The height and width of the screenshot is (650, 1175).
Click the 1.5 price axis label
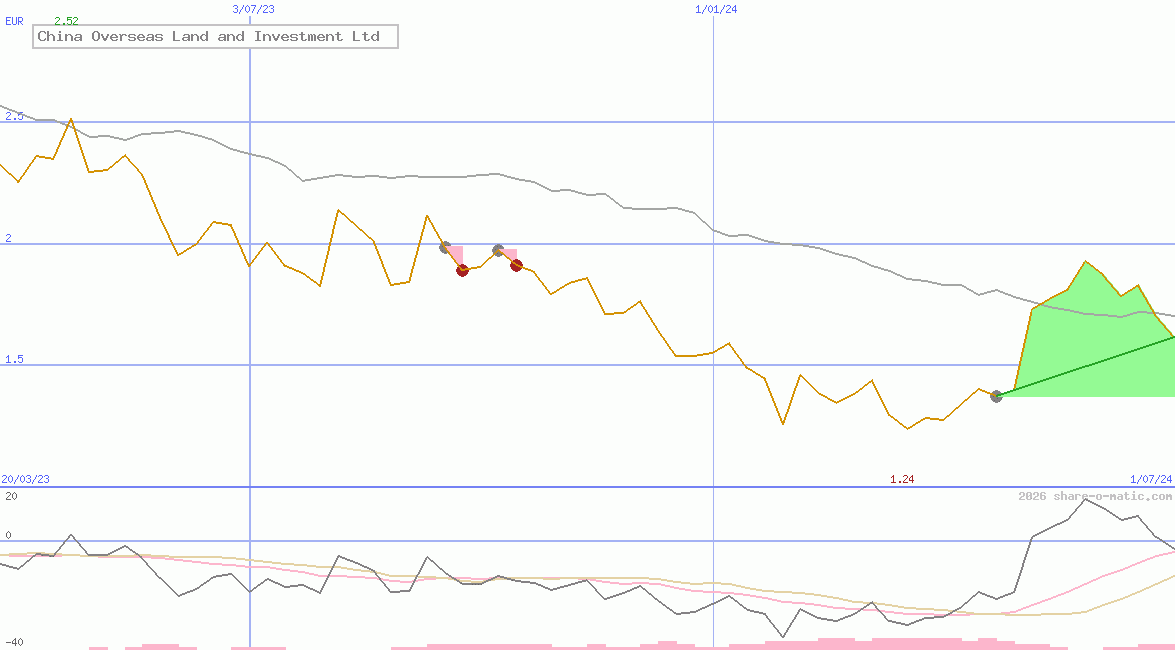14,359
